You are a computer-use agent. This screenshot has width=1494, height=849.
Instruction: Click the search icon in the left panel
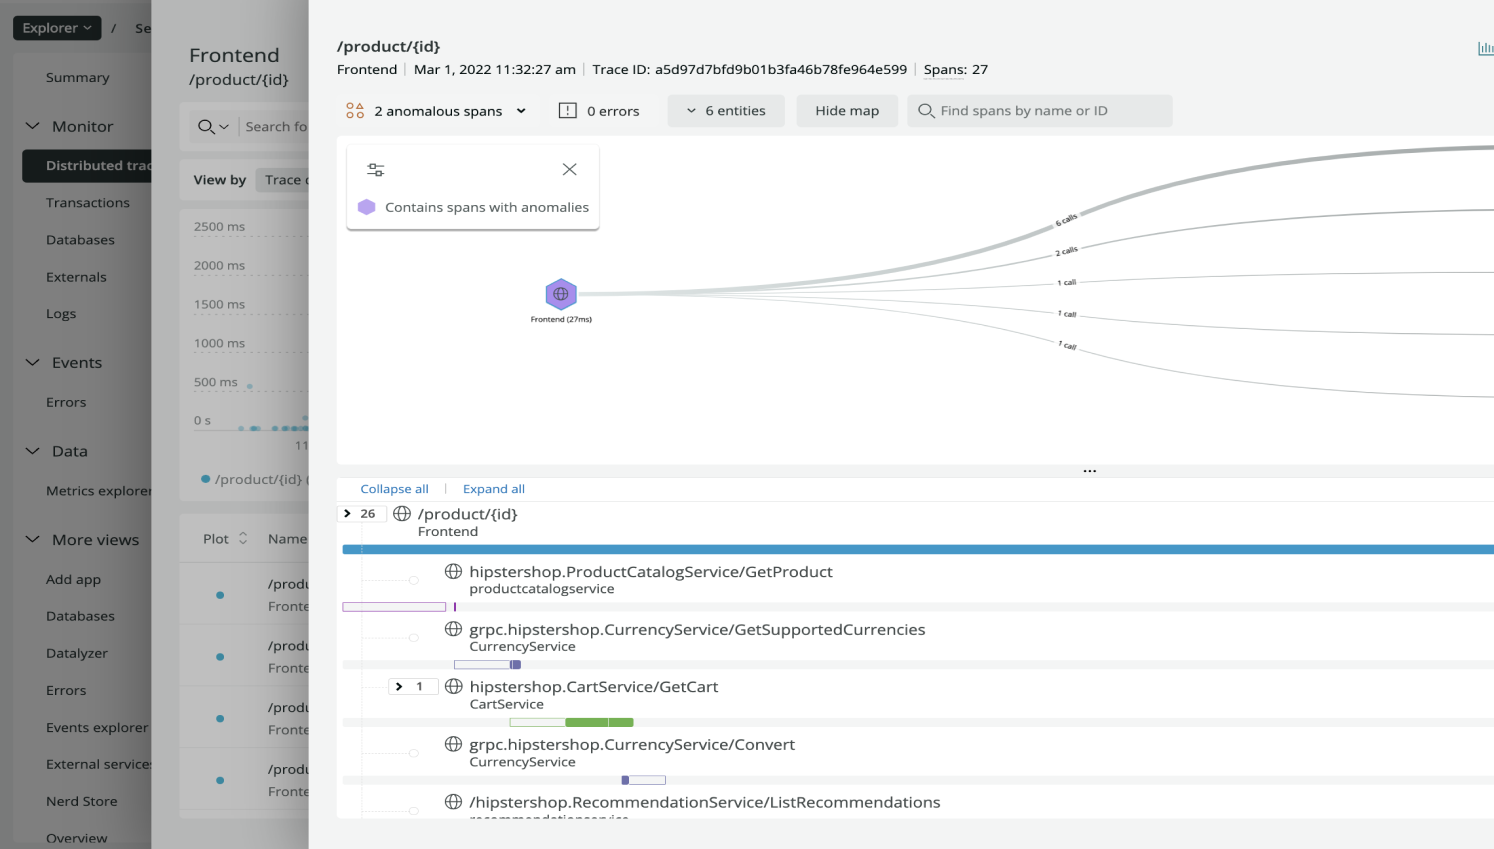[x=206, y=126]
